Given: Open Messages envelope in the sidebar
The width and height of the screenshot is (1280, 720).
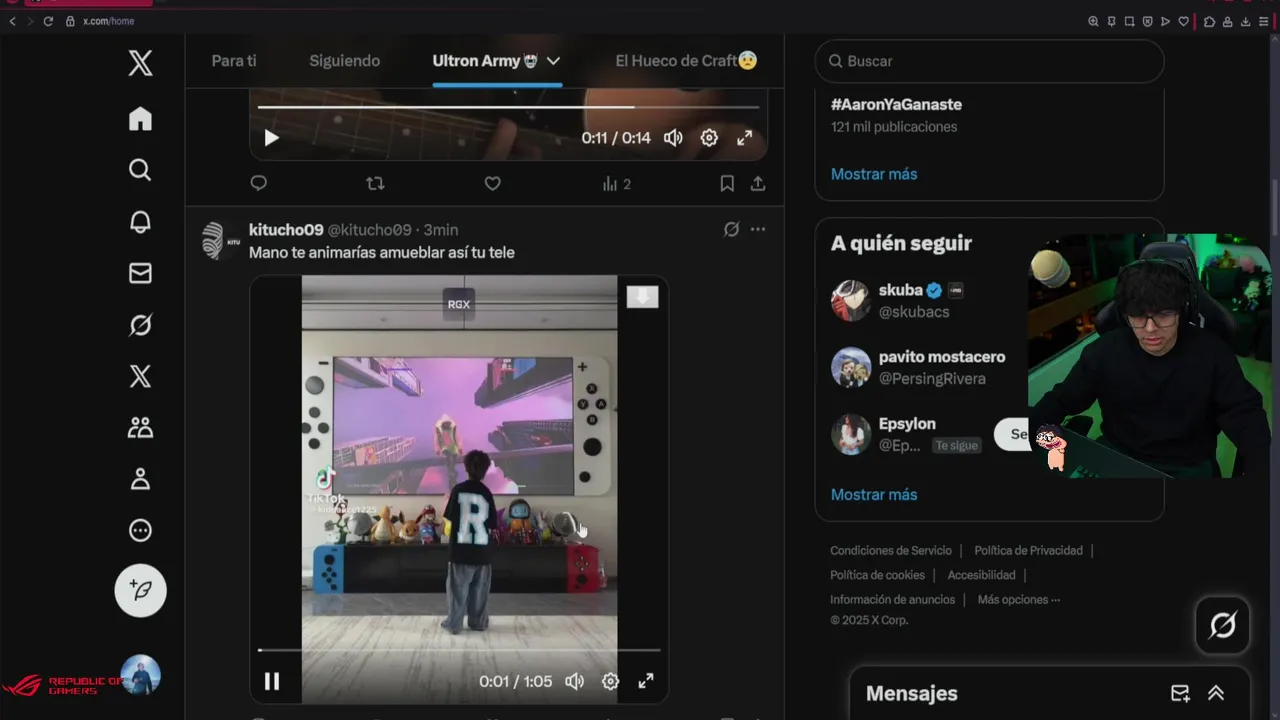Looking at the screenshot, I should [x=140, y=273].
